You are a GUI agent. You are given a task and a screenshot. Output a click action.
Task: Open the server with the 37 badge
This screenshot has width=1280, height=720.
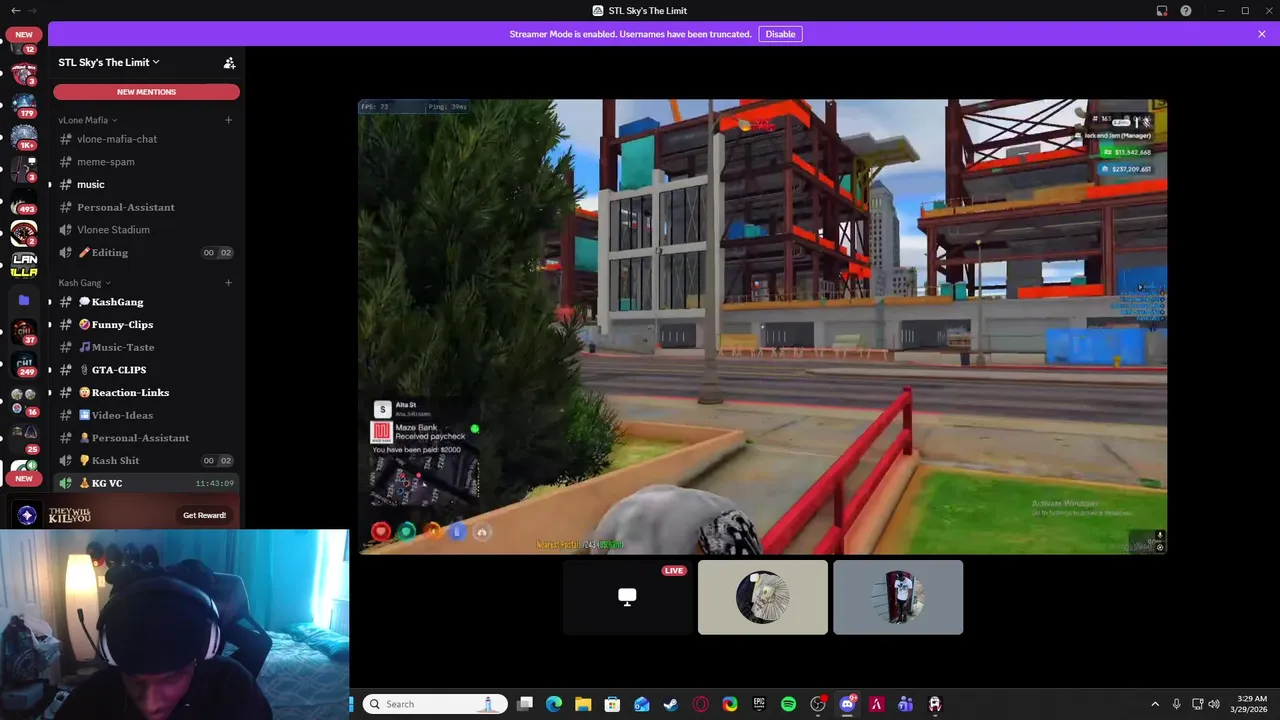(24, 331)
